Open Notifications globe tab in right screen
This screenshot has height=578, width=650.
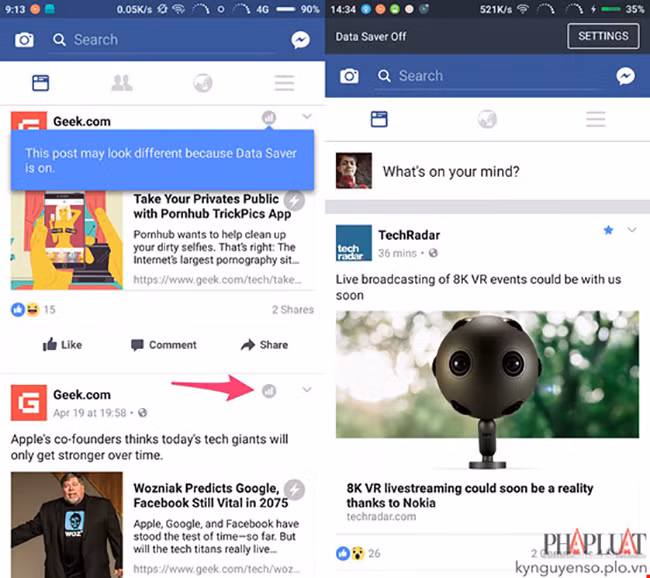point(487,119)
